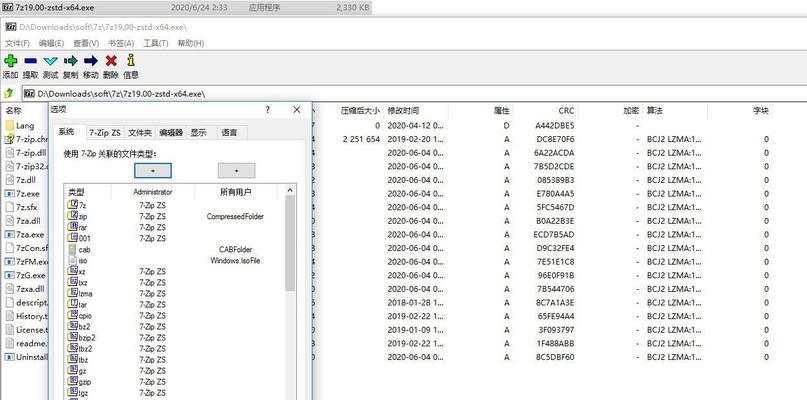Click the lzma file type icon
Screen dimensions: 807x400
73,293
